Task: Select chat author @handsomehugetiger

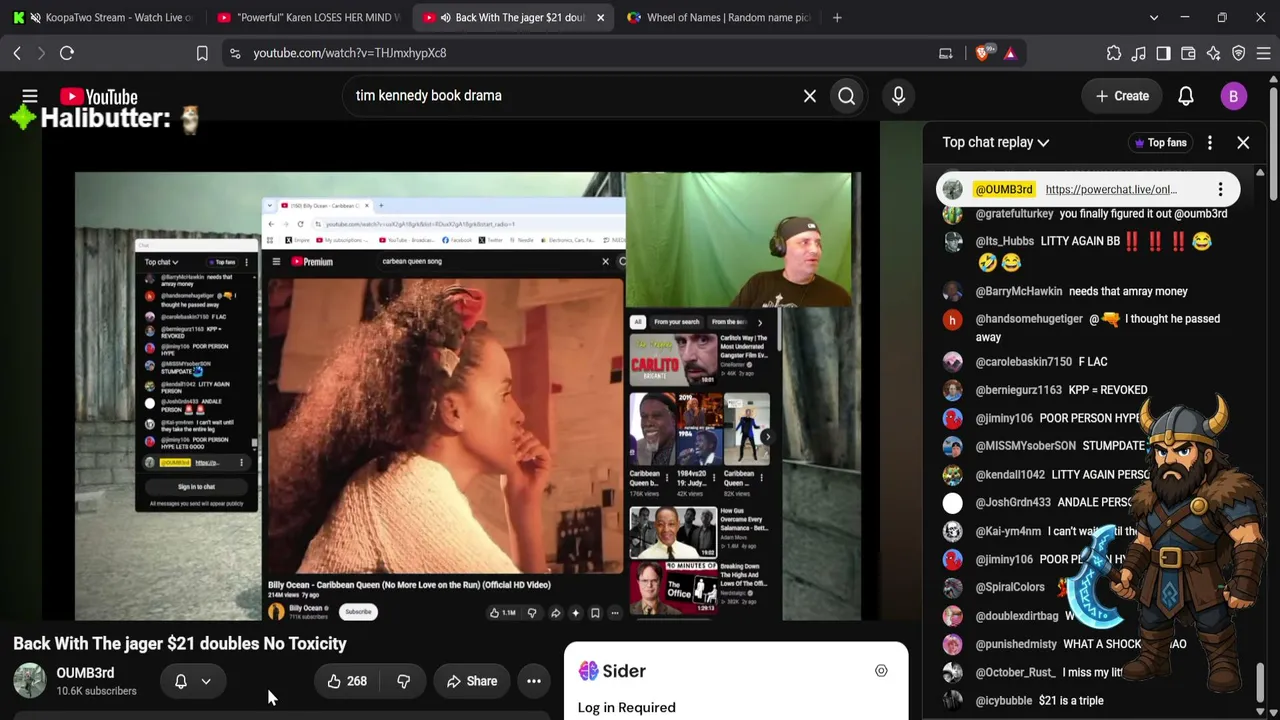Action: click(1029, 319)
